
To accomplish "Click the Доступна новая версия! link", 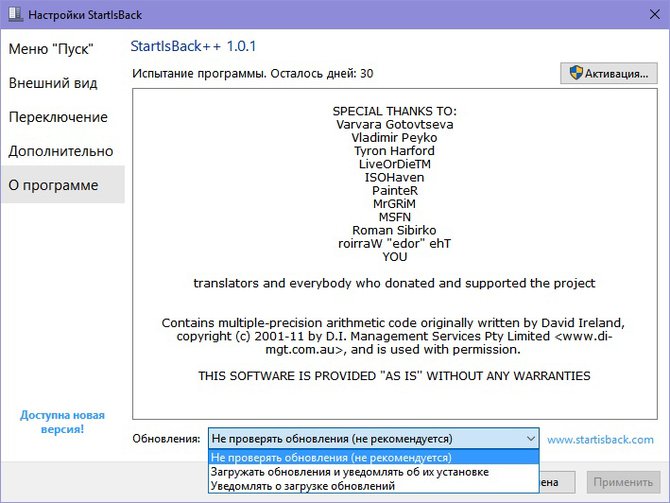I will coord(62,421).
